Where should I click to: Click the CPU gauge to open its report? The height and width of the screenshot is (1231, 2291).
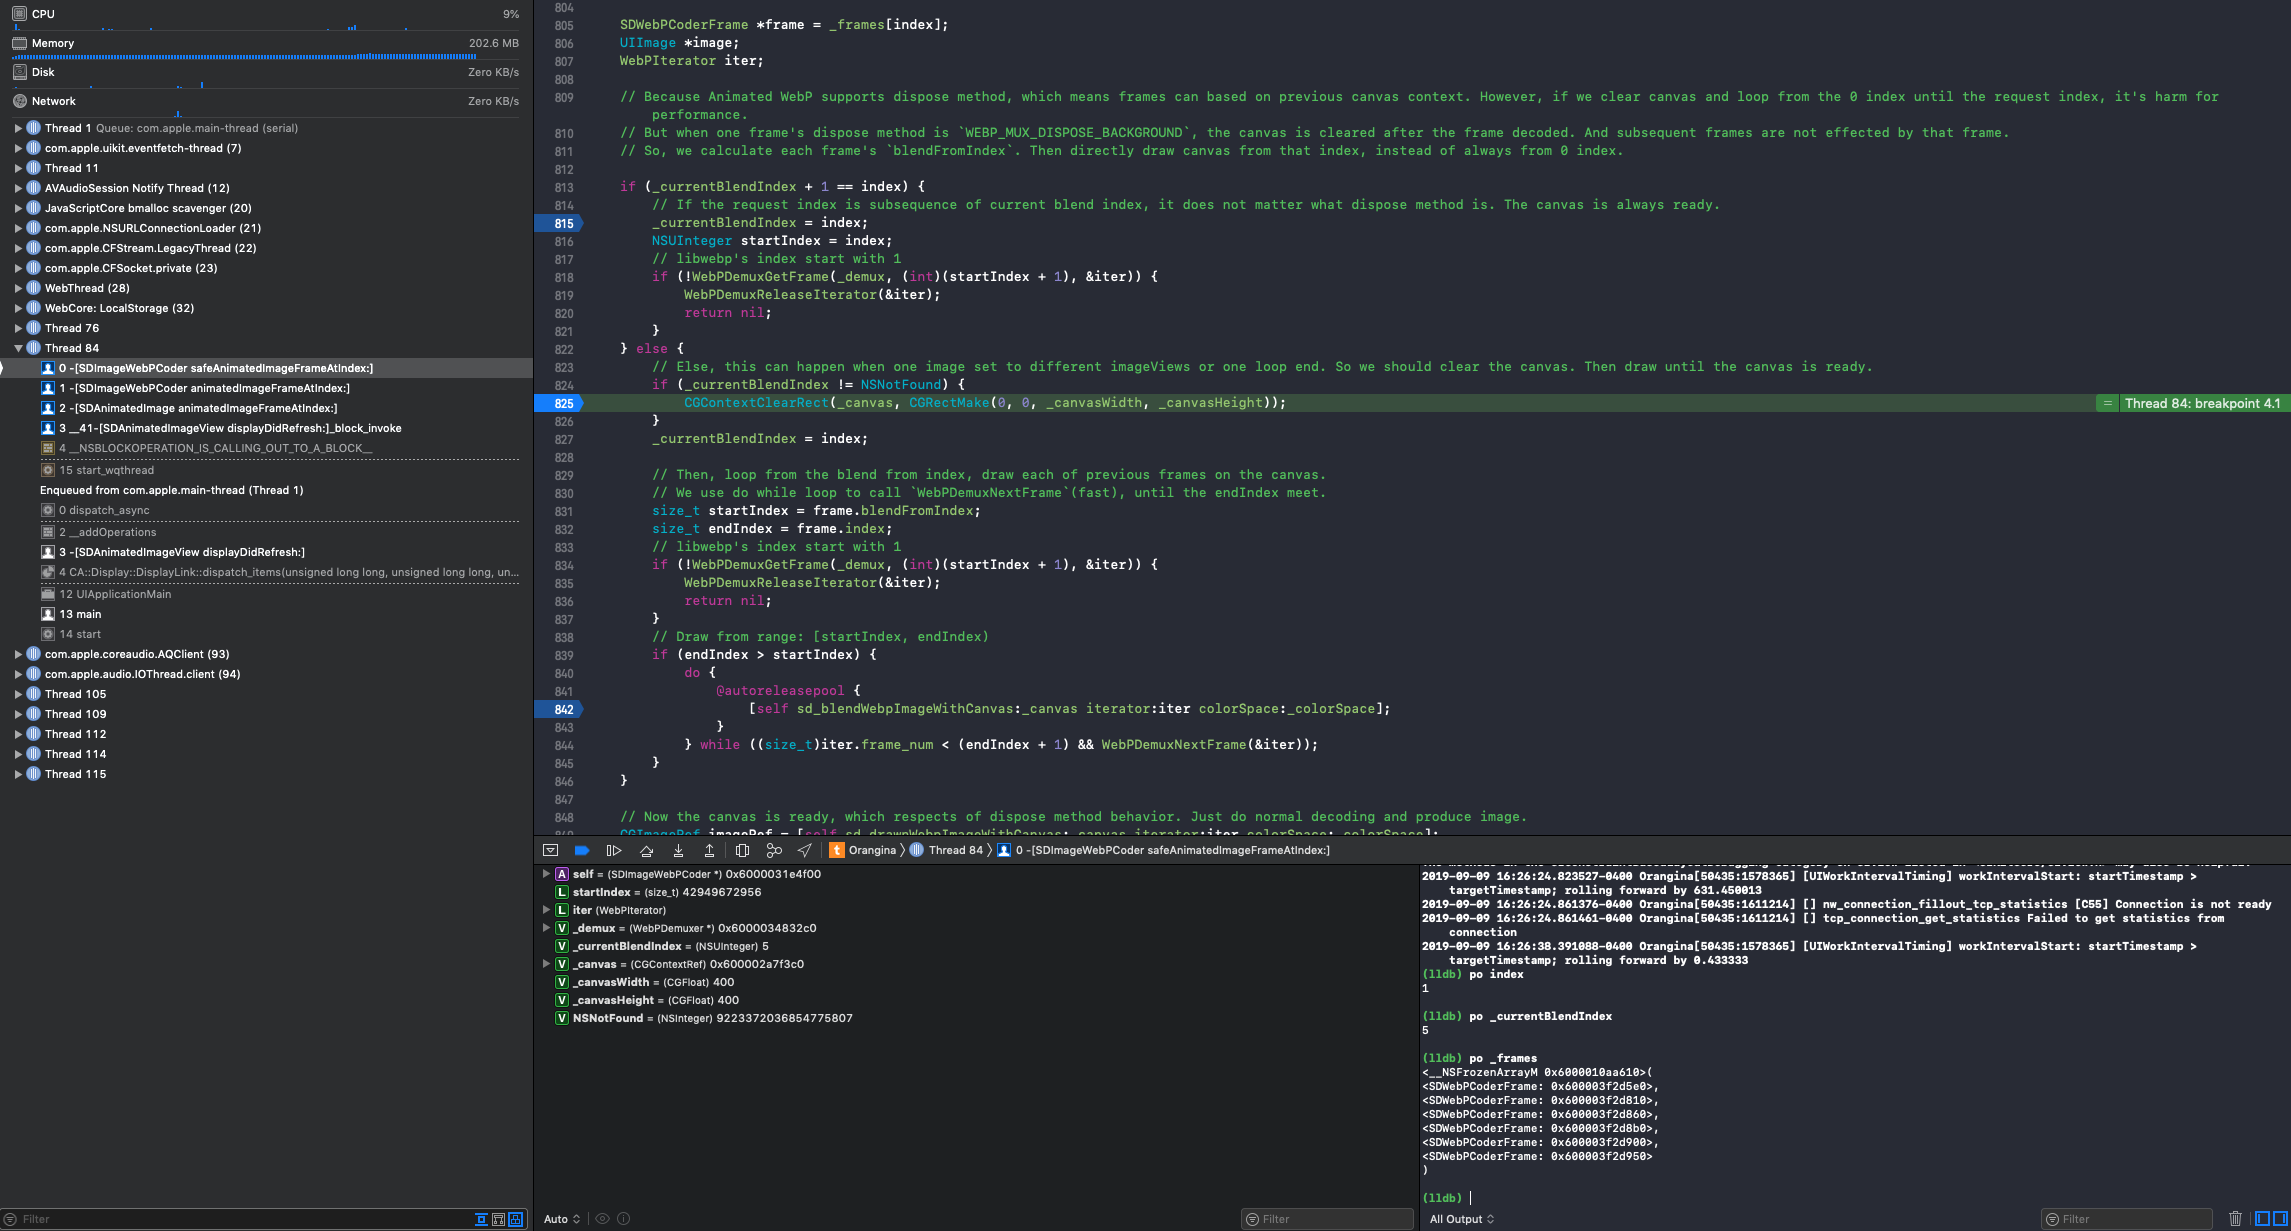(40, 13)
